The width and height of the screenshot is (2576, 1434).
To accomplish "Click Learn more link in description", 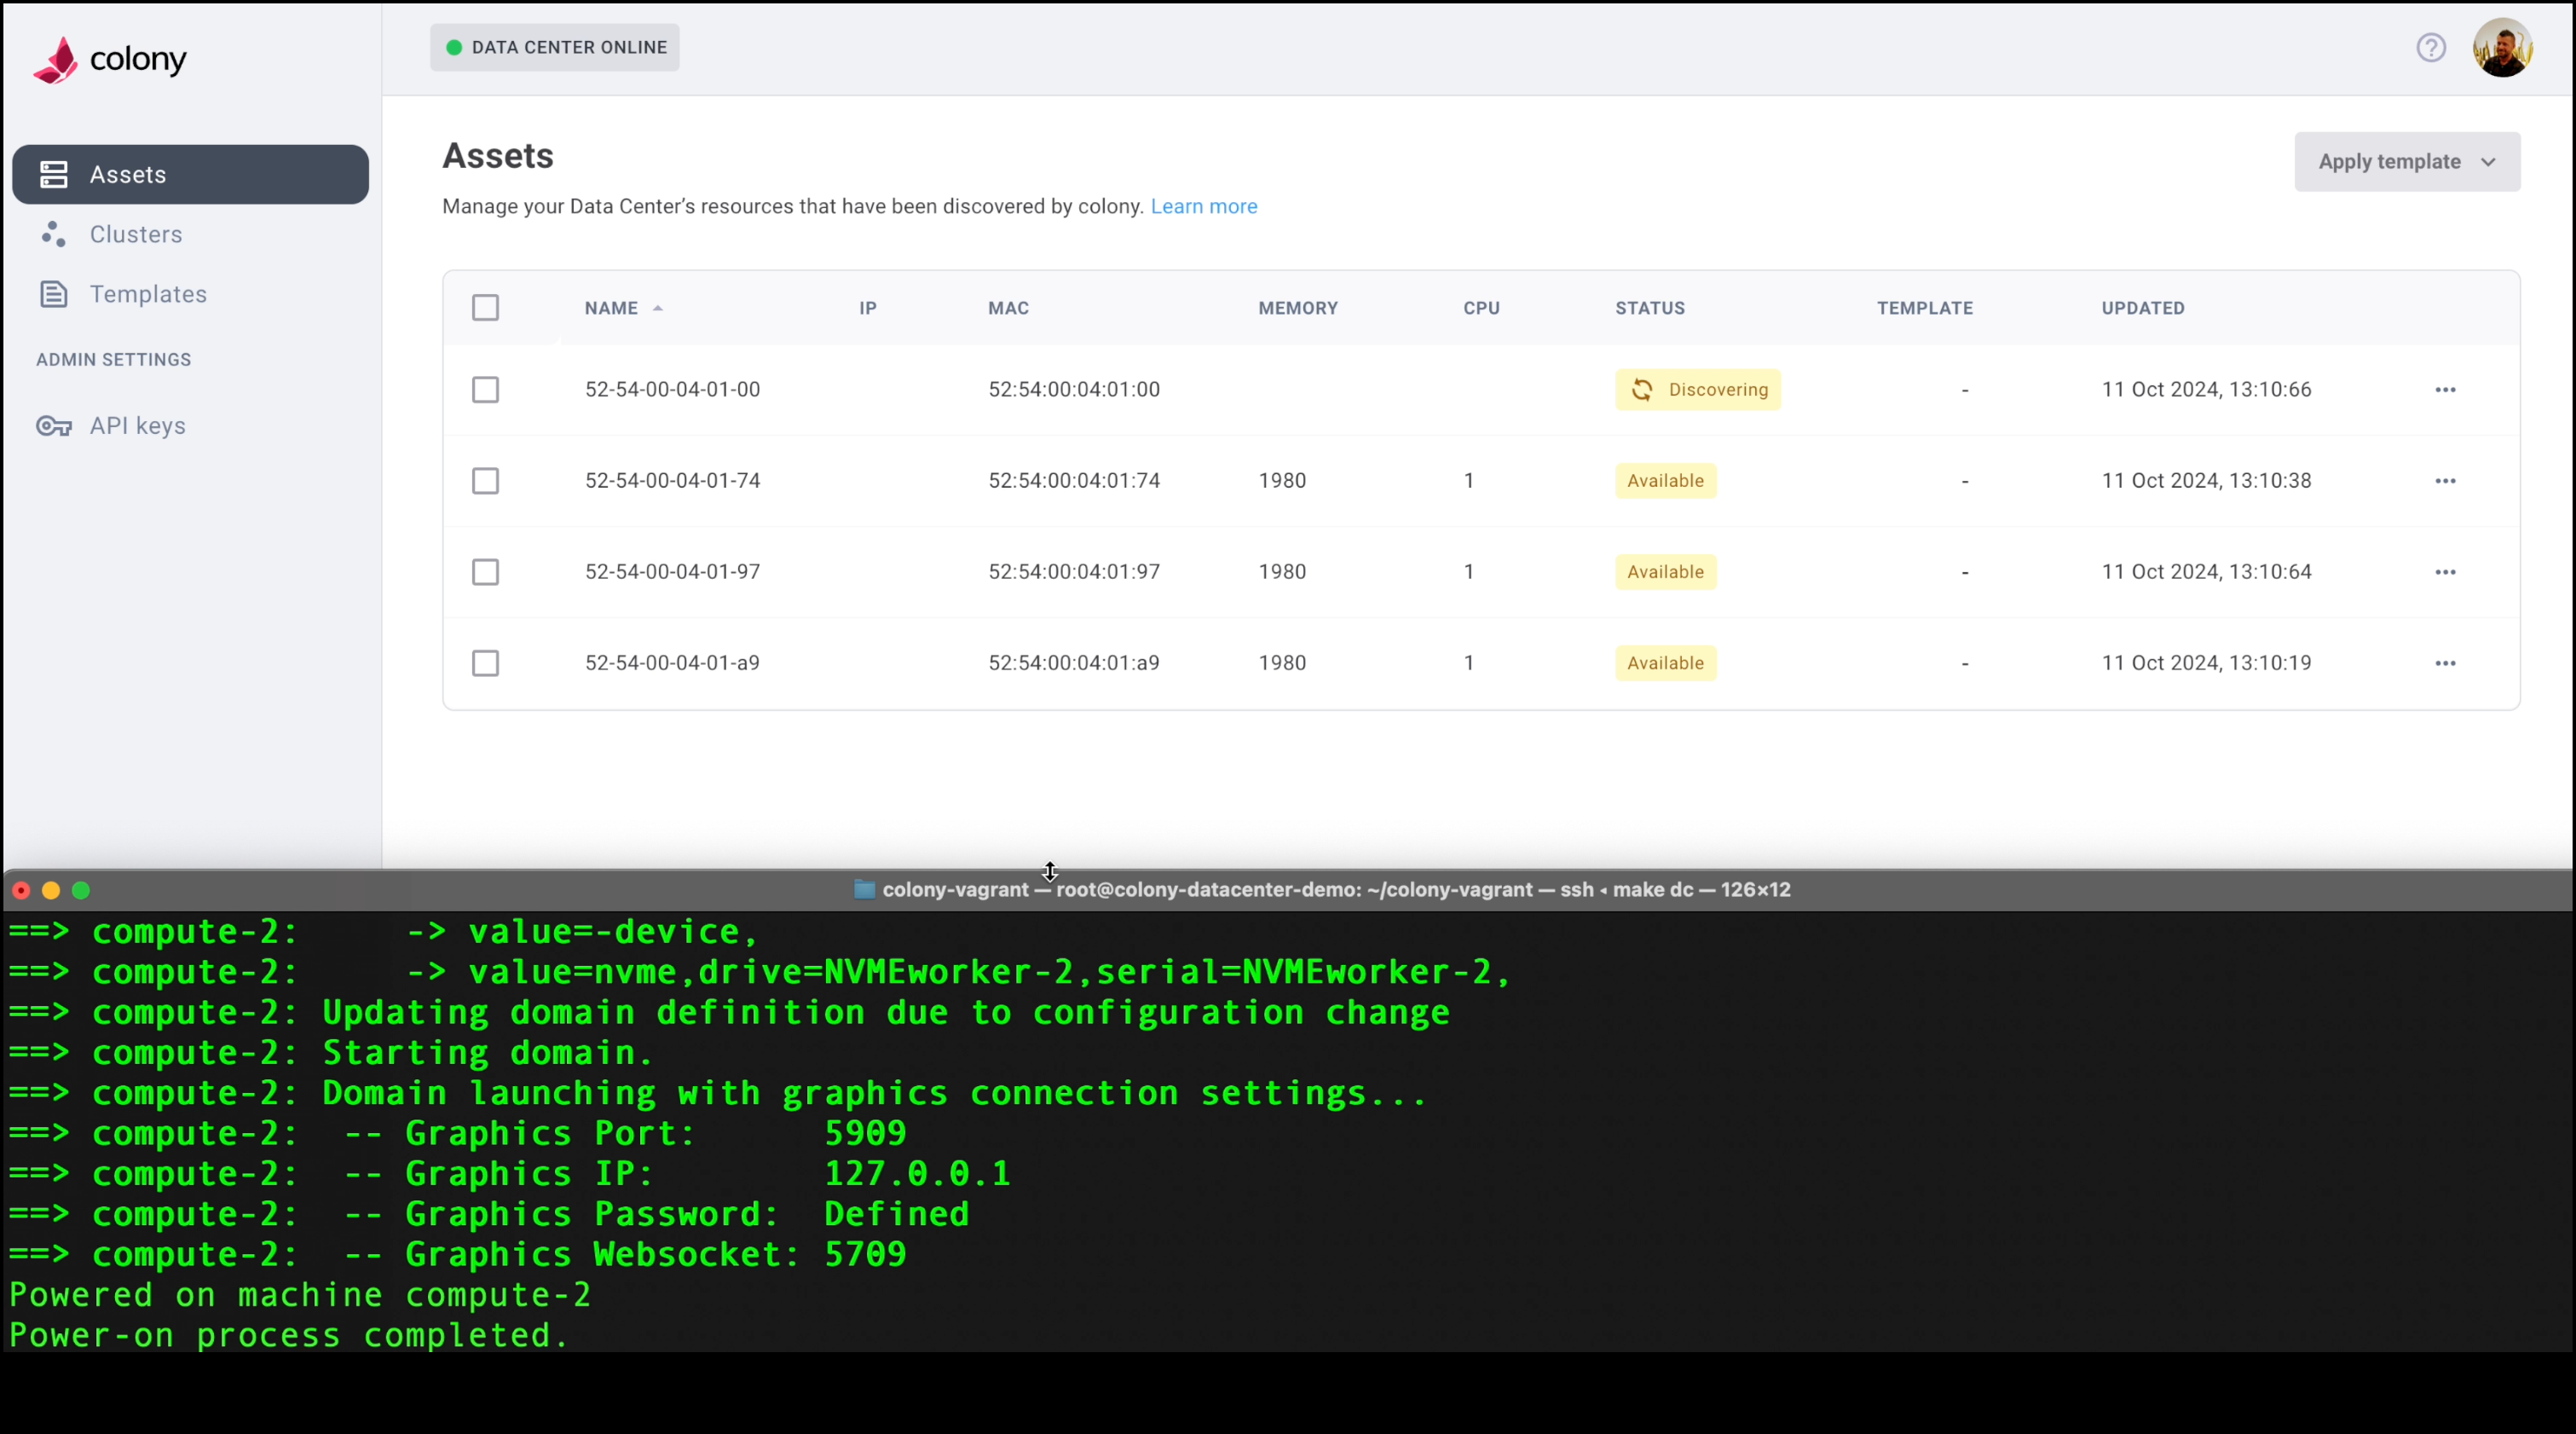I will 1204,205.
